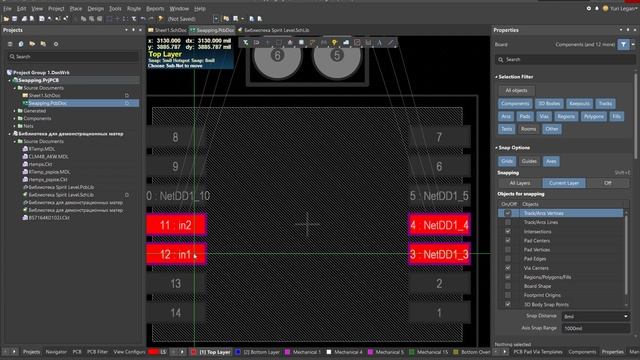The image size is (640, 360).
Task: Click the Projects panel settings gear icon
Action: 56,44
